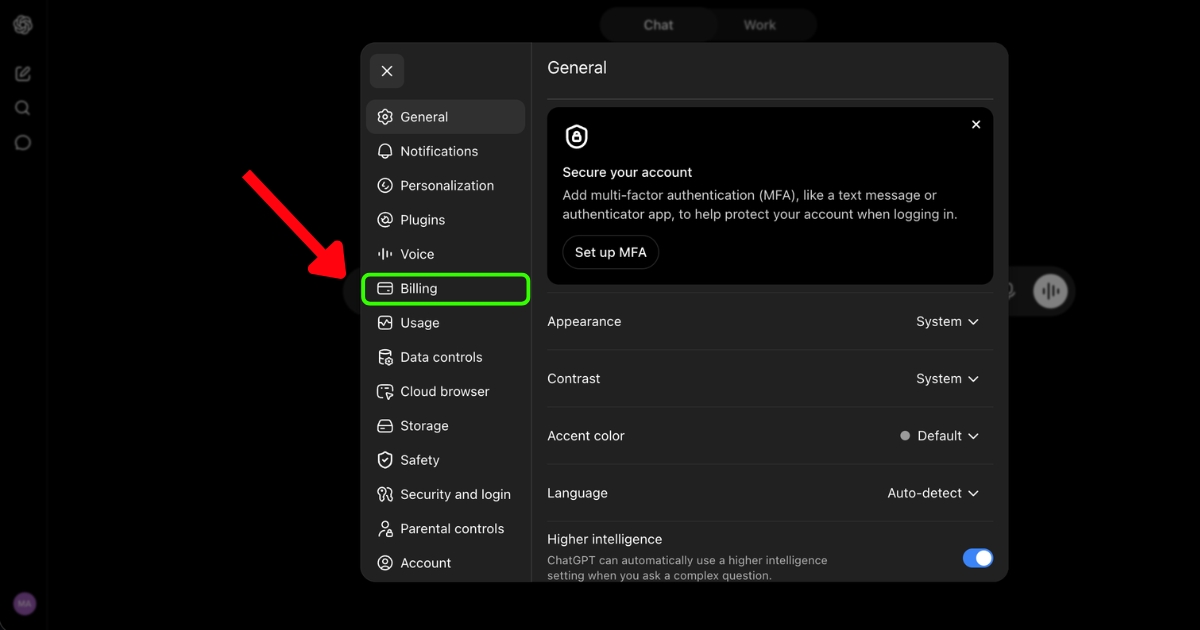Click the circle icon below search in left rail
The height and width of the screenshot is (630, 1200).
(x=23, y=143)
